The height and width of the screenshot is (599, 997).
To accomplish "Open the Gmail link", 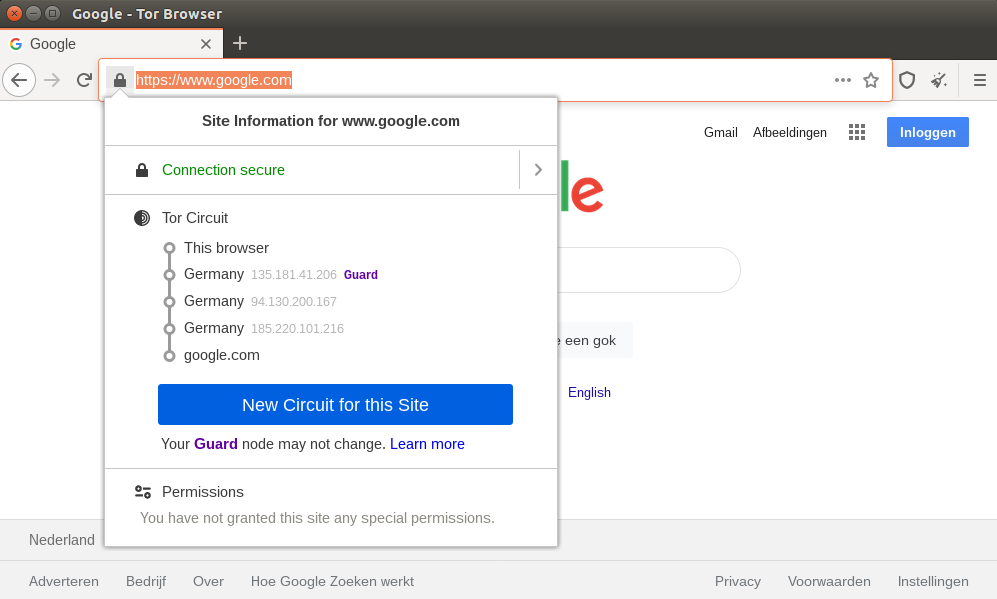I will [720, 132].
